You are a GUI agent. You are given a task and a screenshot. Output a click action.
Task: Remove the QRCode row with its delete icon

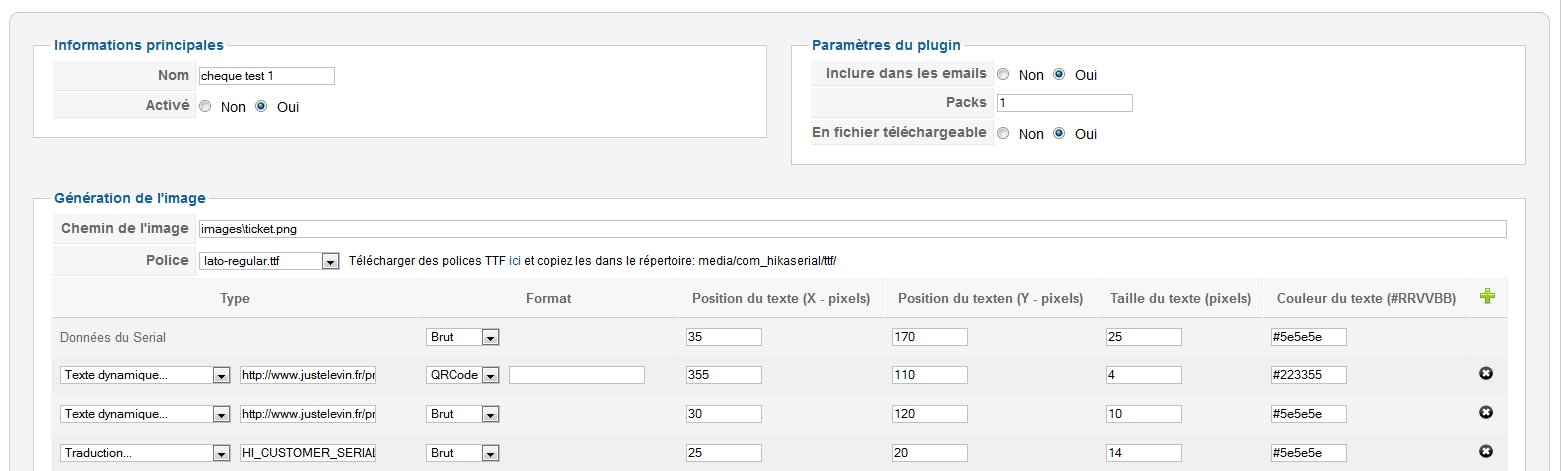coord(1486,374)
